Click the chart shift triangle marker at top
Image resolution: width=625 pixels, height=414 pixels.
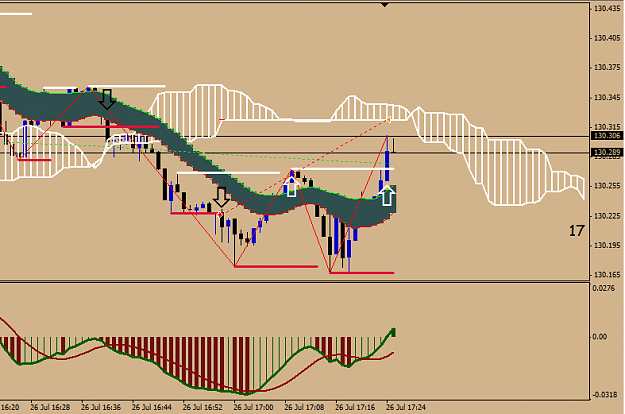384,5
